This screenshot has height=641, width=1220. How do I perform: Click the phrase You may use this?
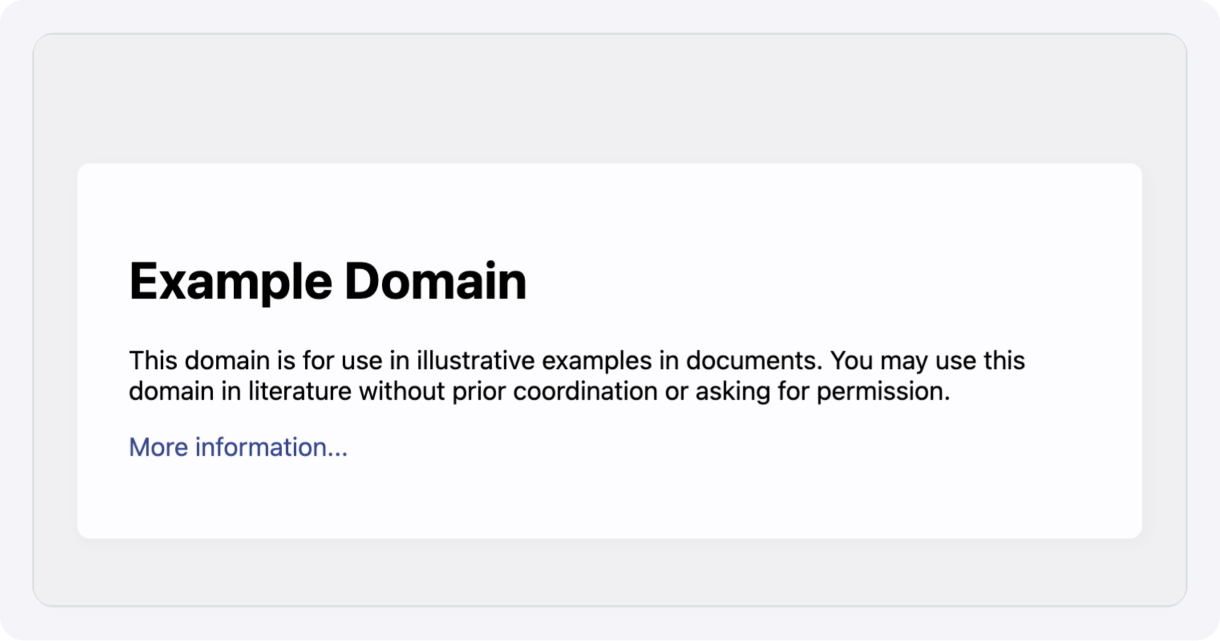tap(928, 360)
